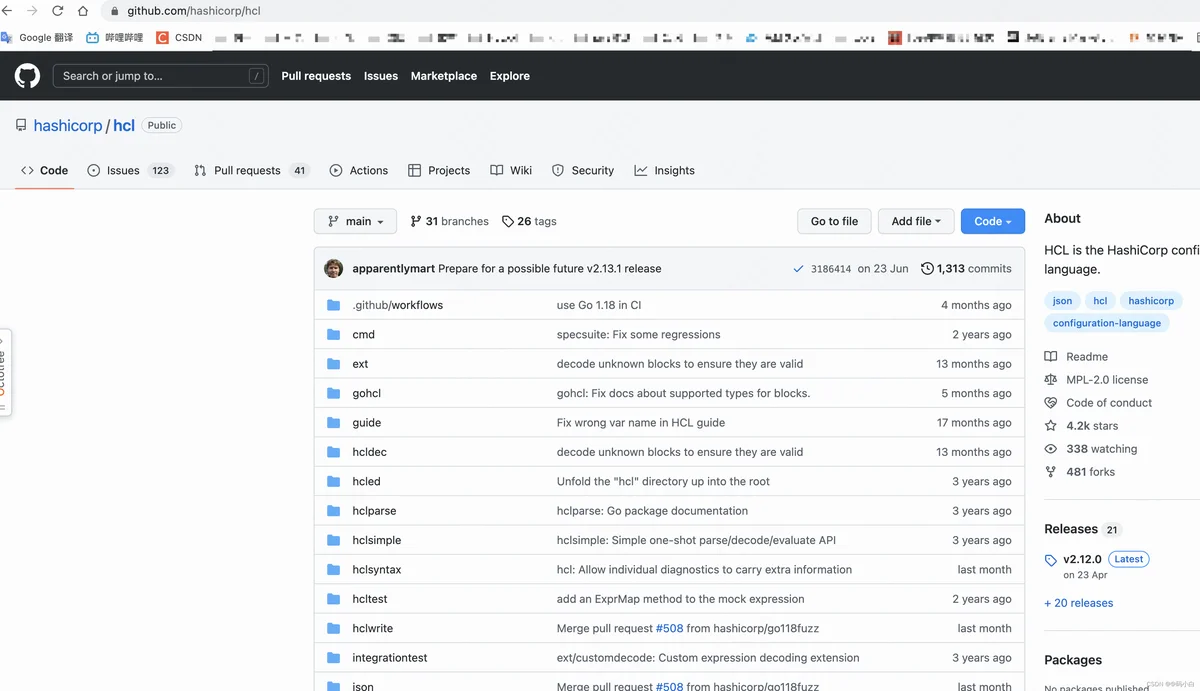
Task: Click the browser forward arrow
Action: point(32,11)
